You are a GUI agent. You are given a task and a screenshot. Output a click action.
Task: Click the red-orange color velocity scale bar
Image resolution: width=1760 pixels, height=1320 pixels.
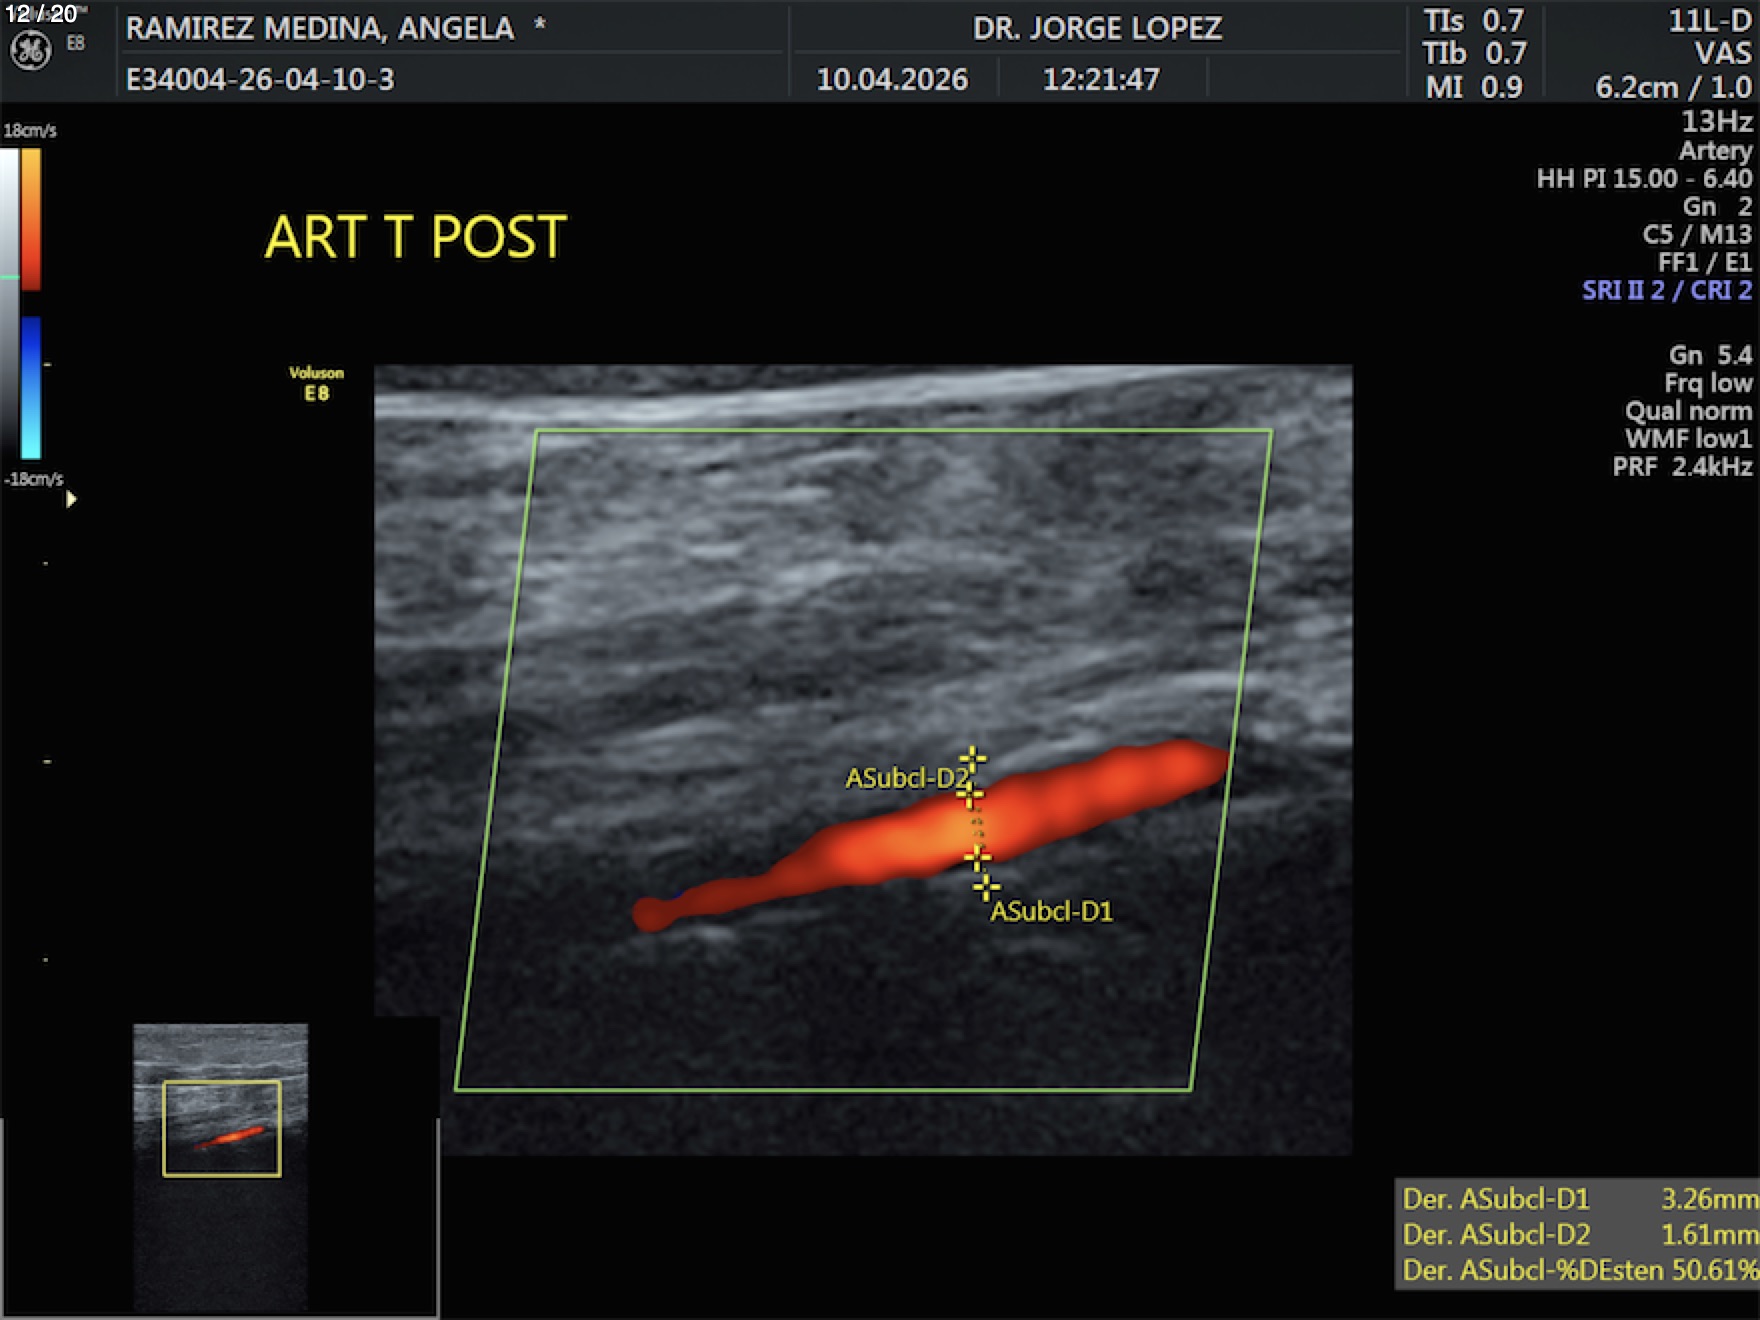31,218
